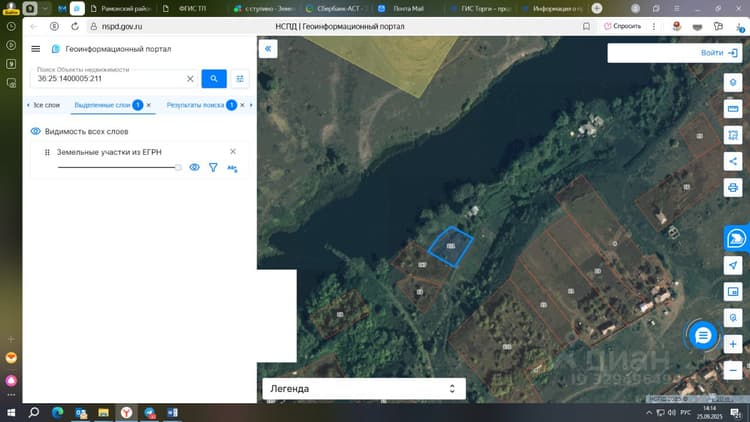750x422 pixels.
Task: Zoom out with the minus button
Action: pos(733,370)
